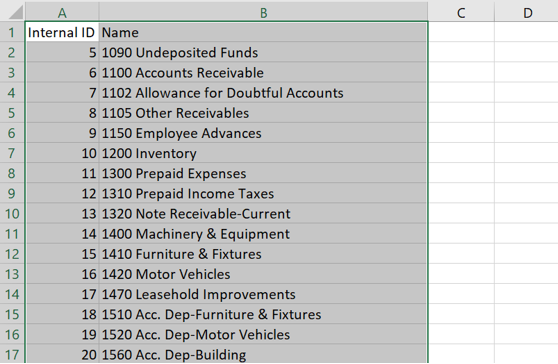Click cell '1105 Other Receivables'

(x=263, y=113)
